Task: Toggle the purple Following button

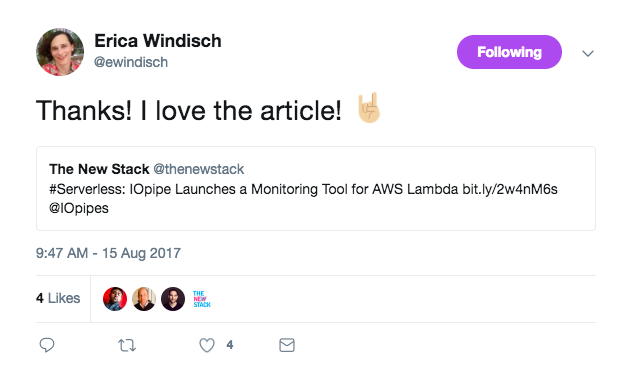Action: point(509,52)
